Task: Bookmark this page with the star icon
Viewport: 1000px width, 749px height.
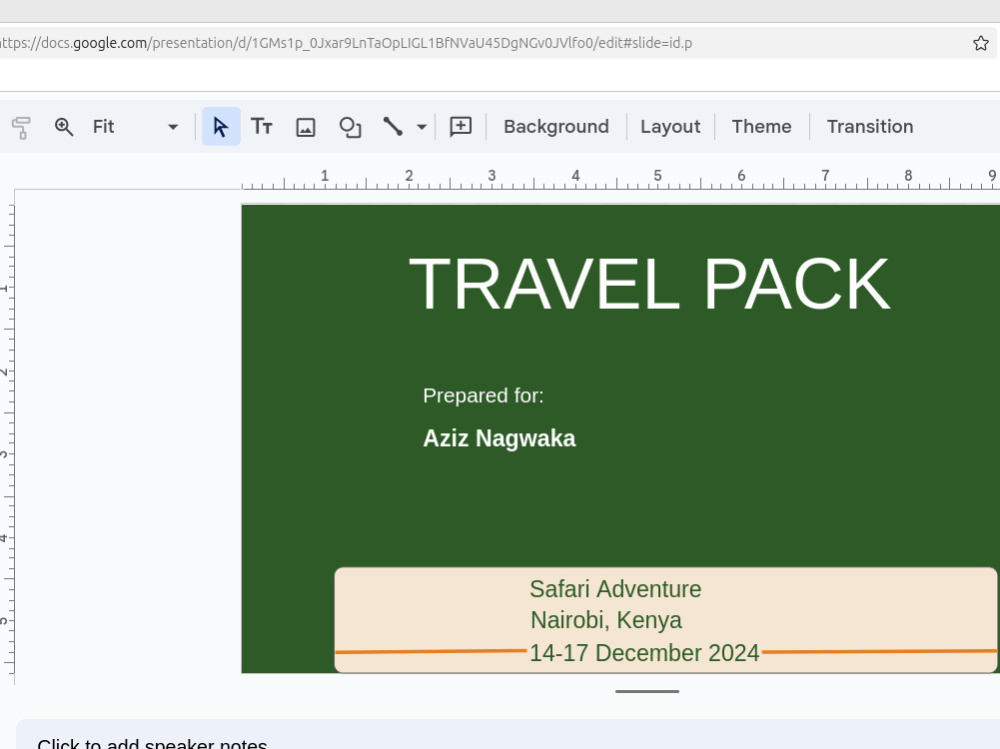Action: click(981, 43)
